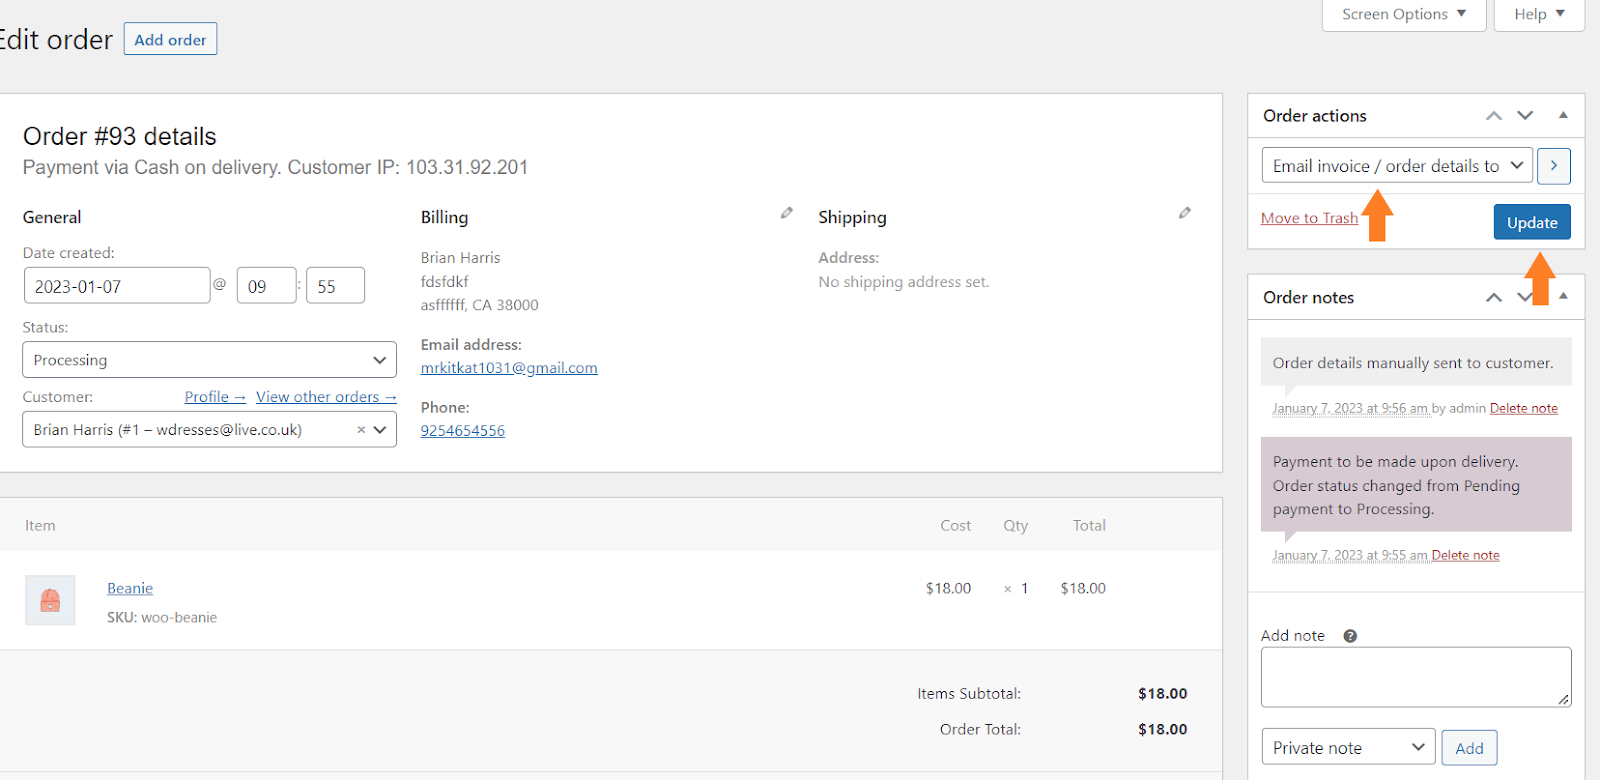Edit shipping address with pencil icon
Viewport: 1600px width, 780px height.
[1185, 213]
